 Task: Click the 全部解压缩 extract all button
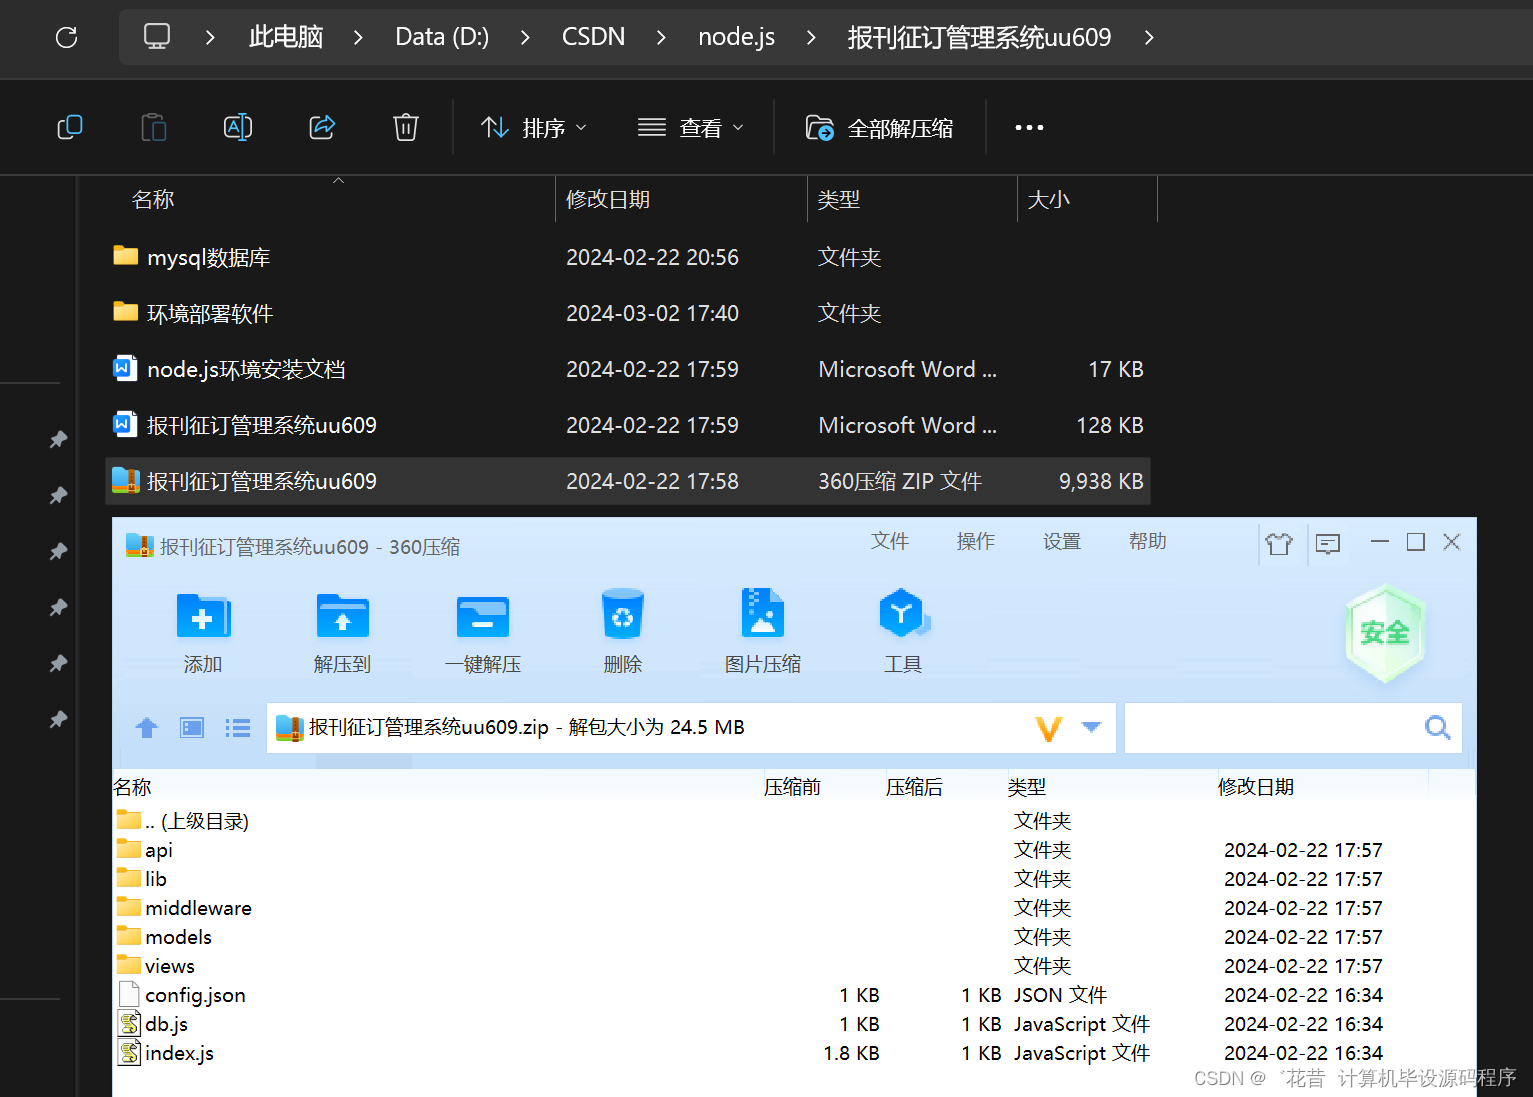pyautogui.click(x=880, y=127)
